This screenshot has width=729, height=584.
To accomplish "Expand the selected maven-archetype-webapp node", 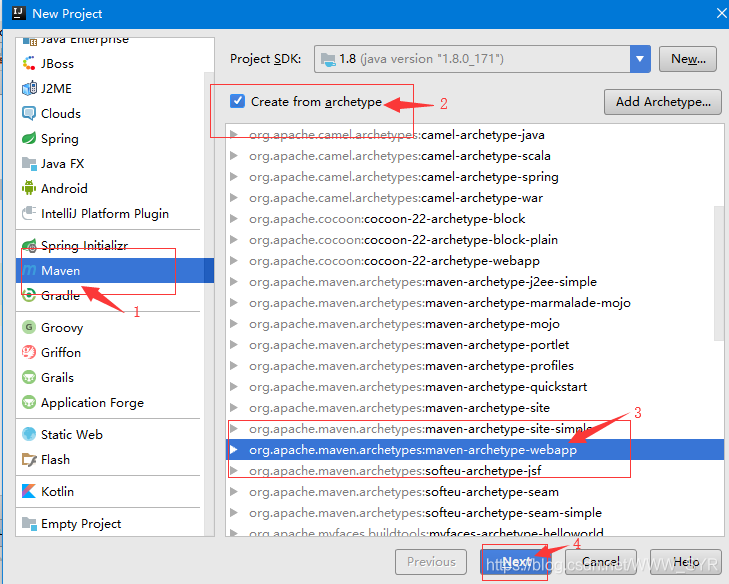I will (x=234, y=450).
